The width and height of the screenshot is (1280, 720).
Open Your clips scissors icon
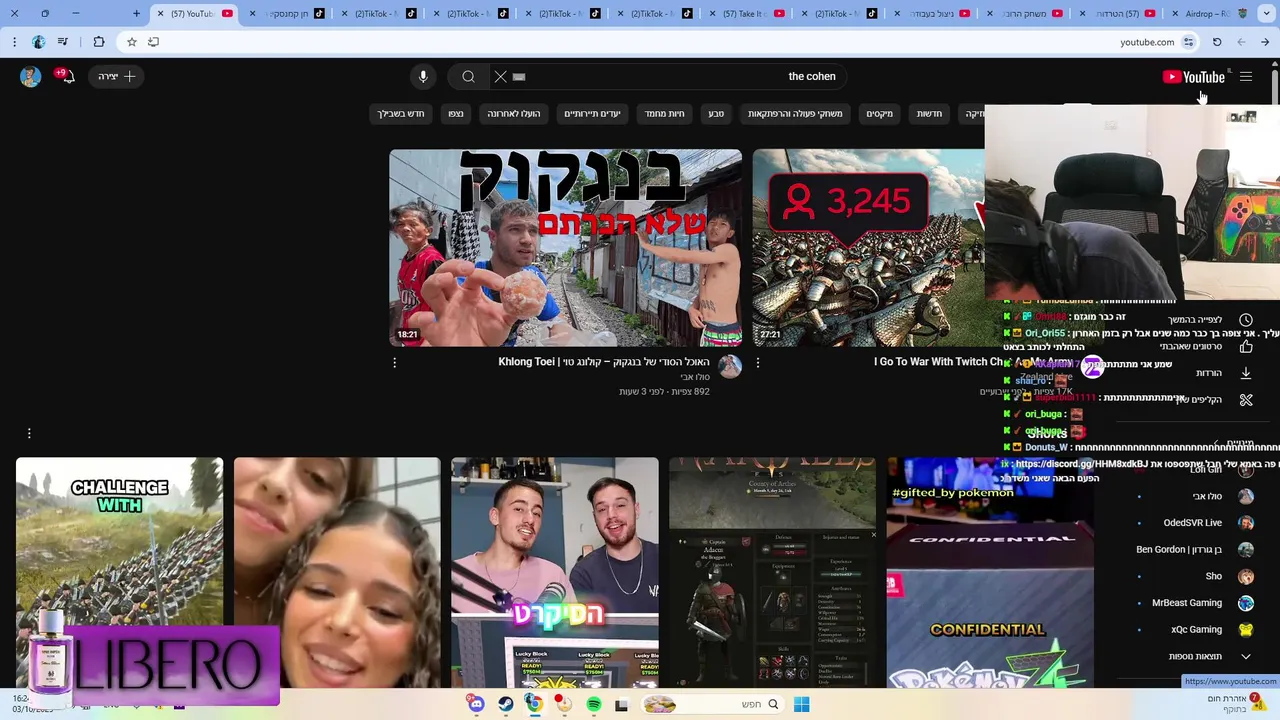pos(1246,400)
